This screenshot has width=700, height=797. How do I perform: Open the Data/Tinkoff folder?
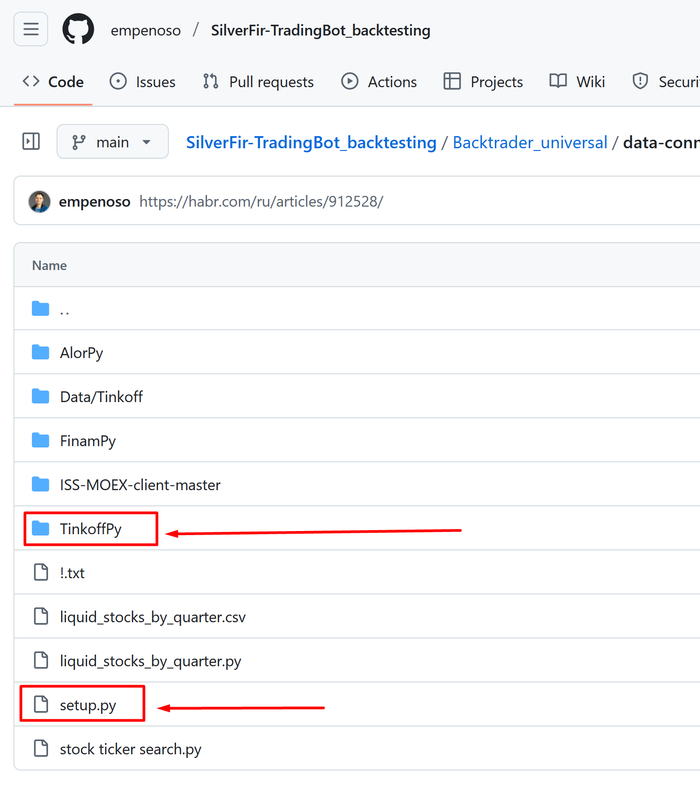pyautogui.click(x=101, y=396)
